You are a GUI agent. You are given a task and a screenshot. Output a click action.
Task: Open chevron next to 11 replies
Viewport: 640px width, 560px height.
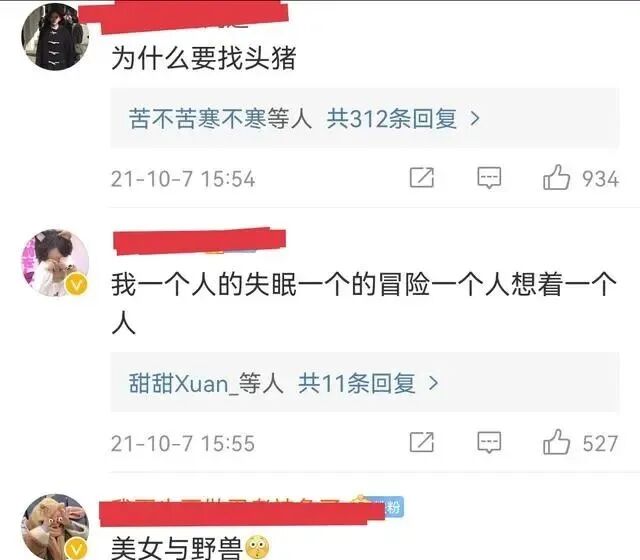click(433, 383)
